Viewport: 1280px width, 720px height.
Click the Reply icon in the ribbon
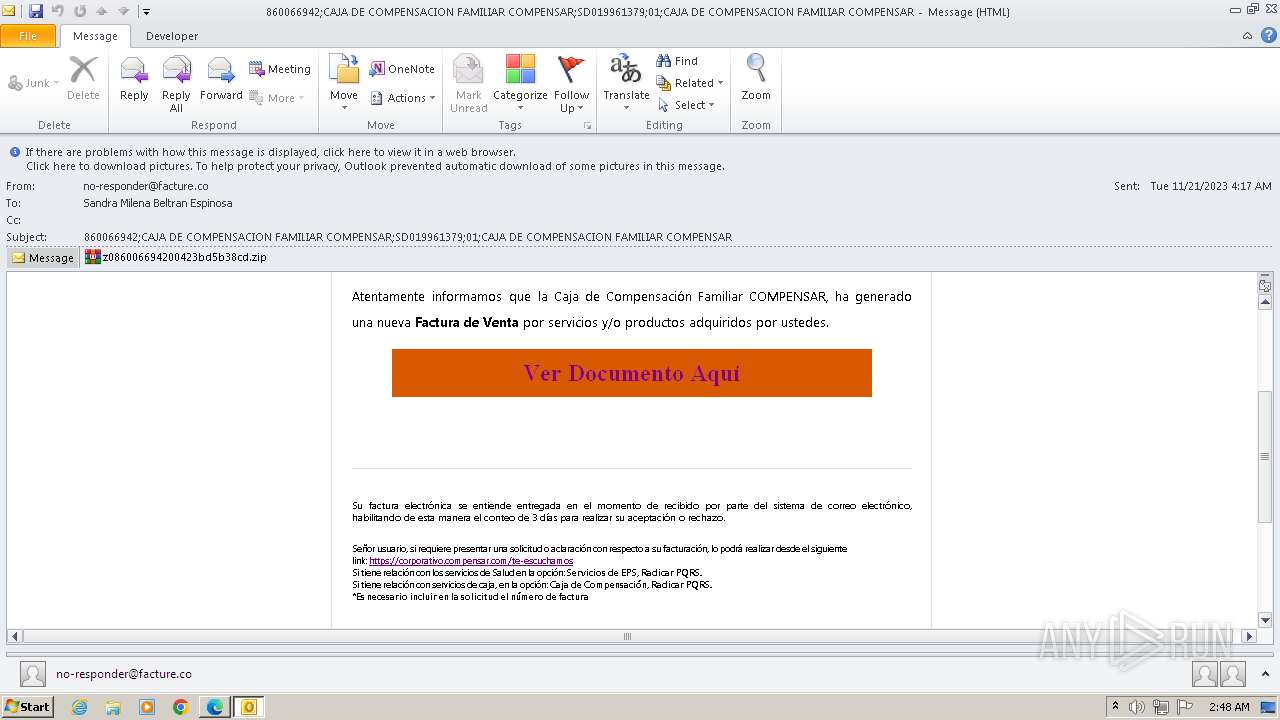(134, 79)
